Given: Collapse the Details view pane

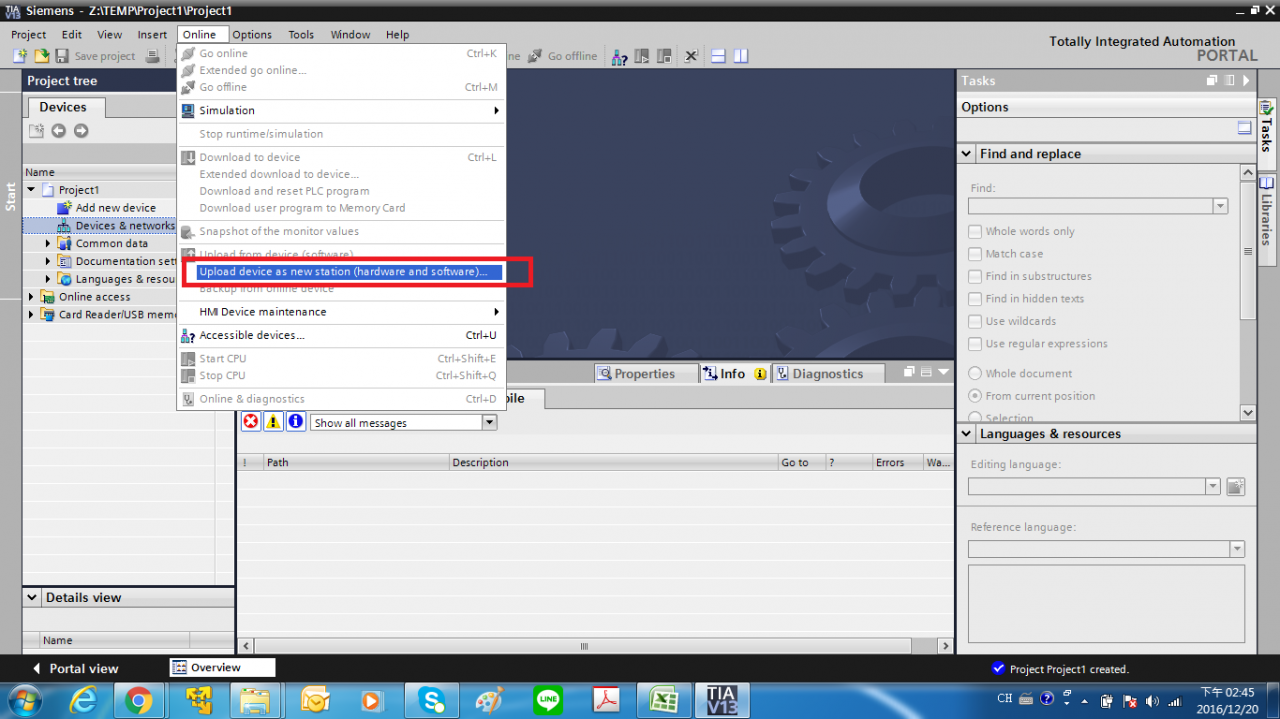Looking at the screenshot, I should click(32, 598).
